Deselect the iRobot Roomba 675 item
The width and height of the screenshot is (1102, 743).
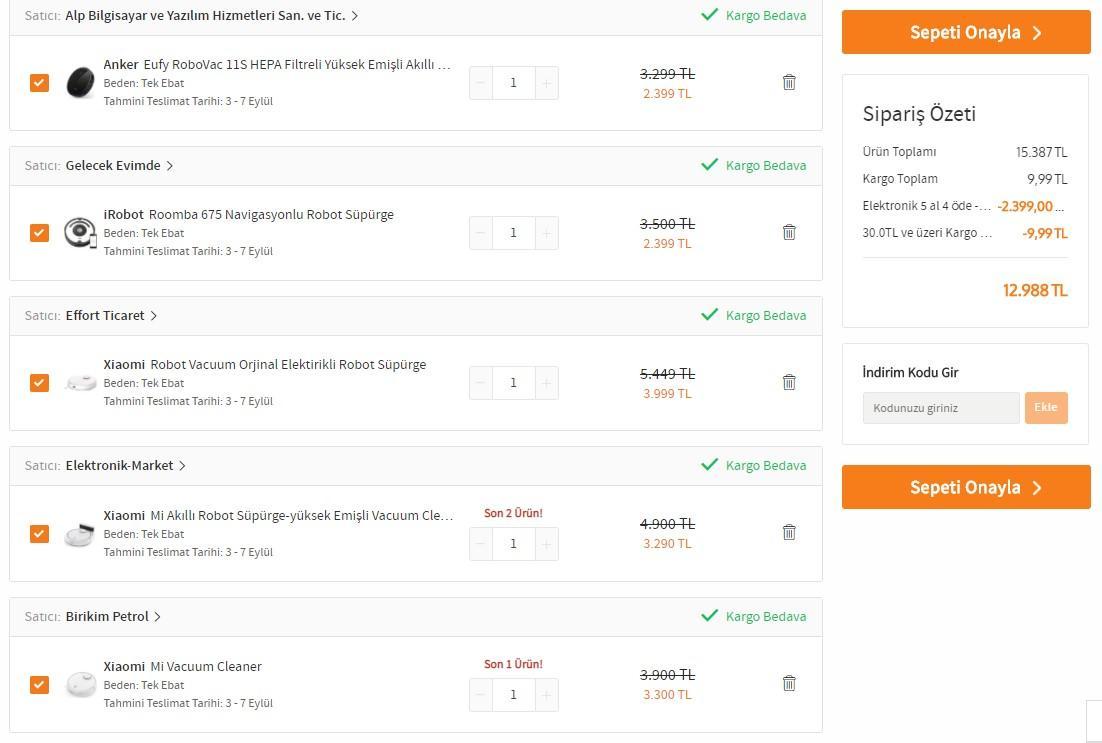(x=39, y=233)
